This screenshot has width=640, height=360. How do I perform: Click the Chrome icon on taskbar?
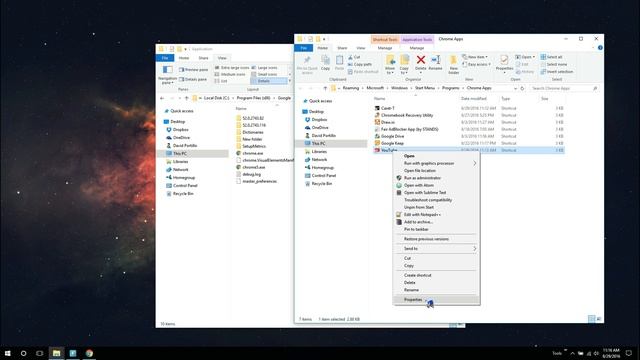[x=89, y=353]
